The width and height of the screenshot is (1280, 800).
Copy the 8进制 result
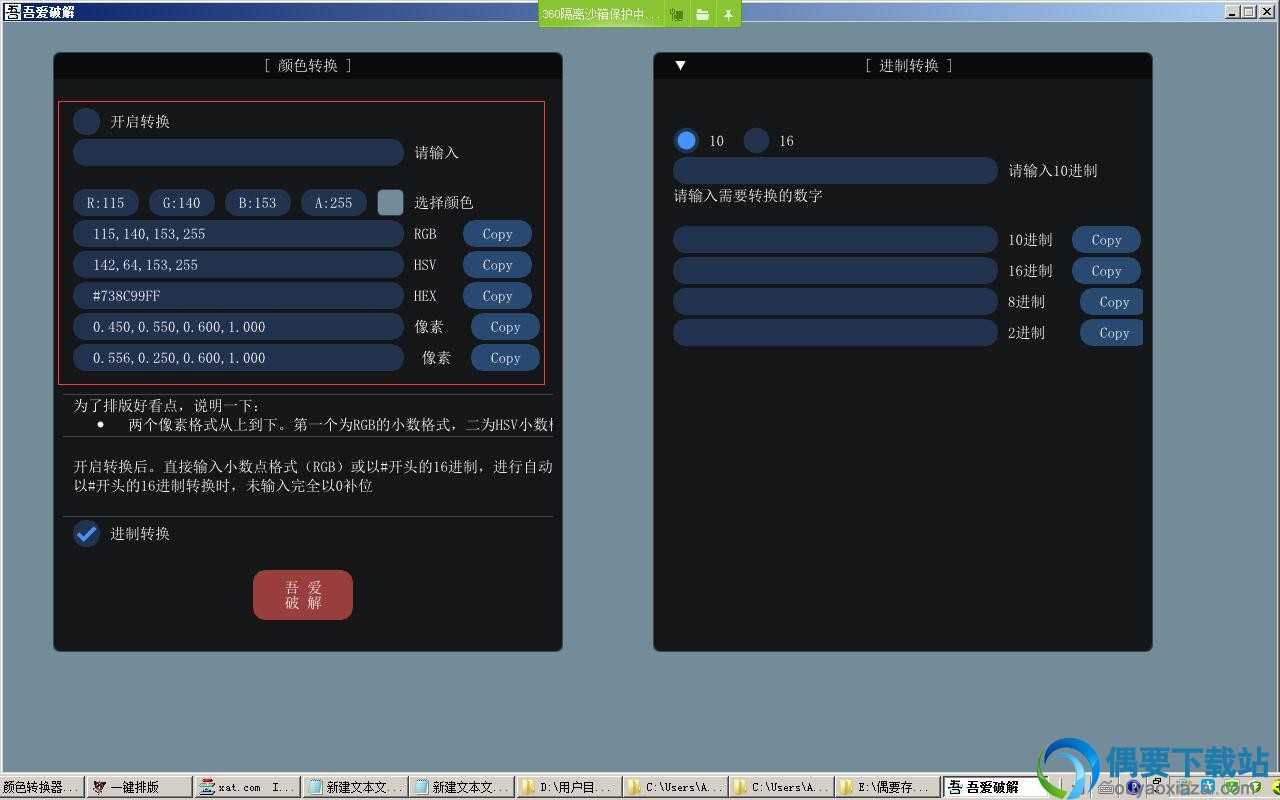coord(1111,302)
